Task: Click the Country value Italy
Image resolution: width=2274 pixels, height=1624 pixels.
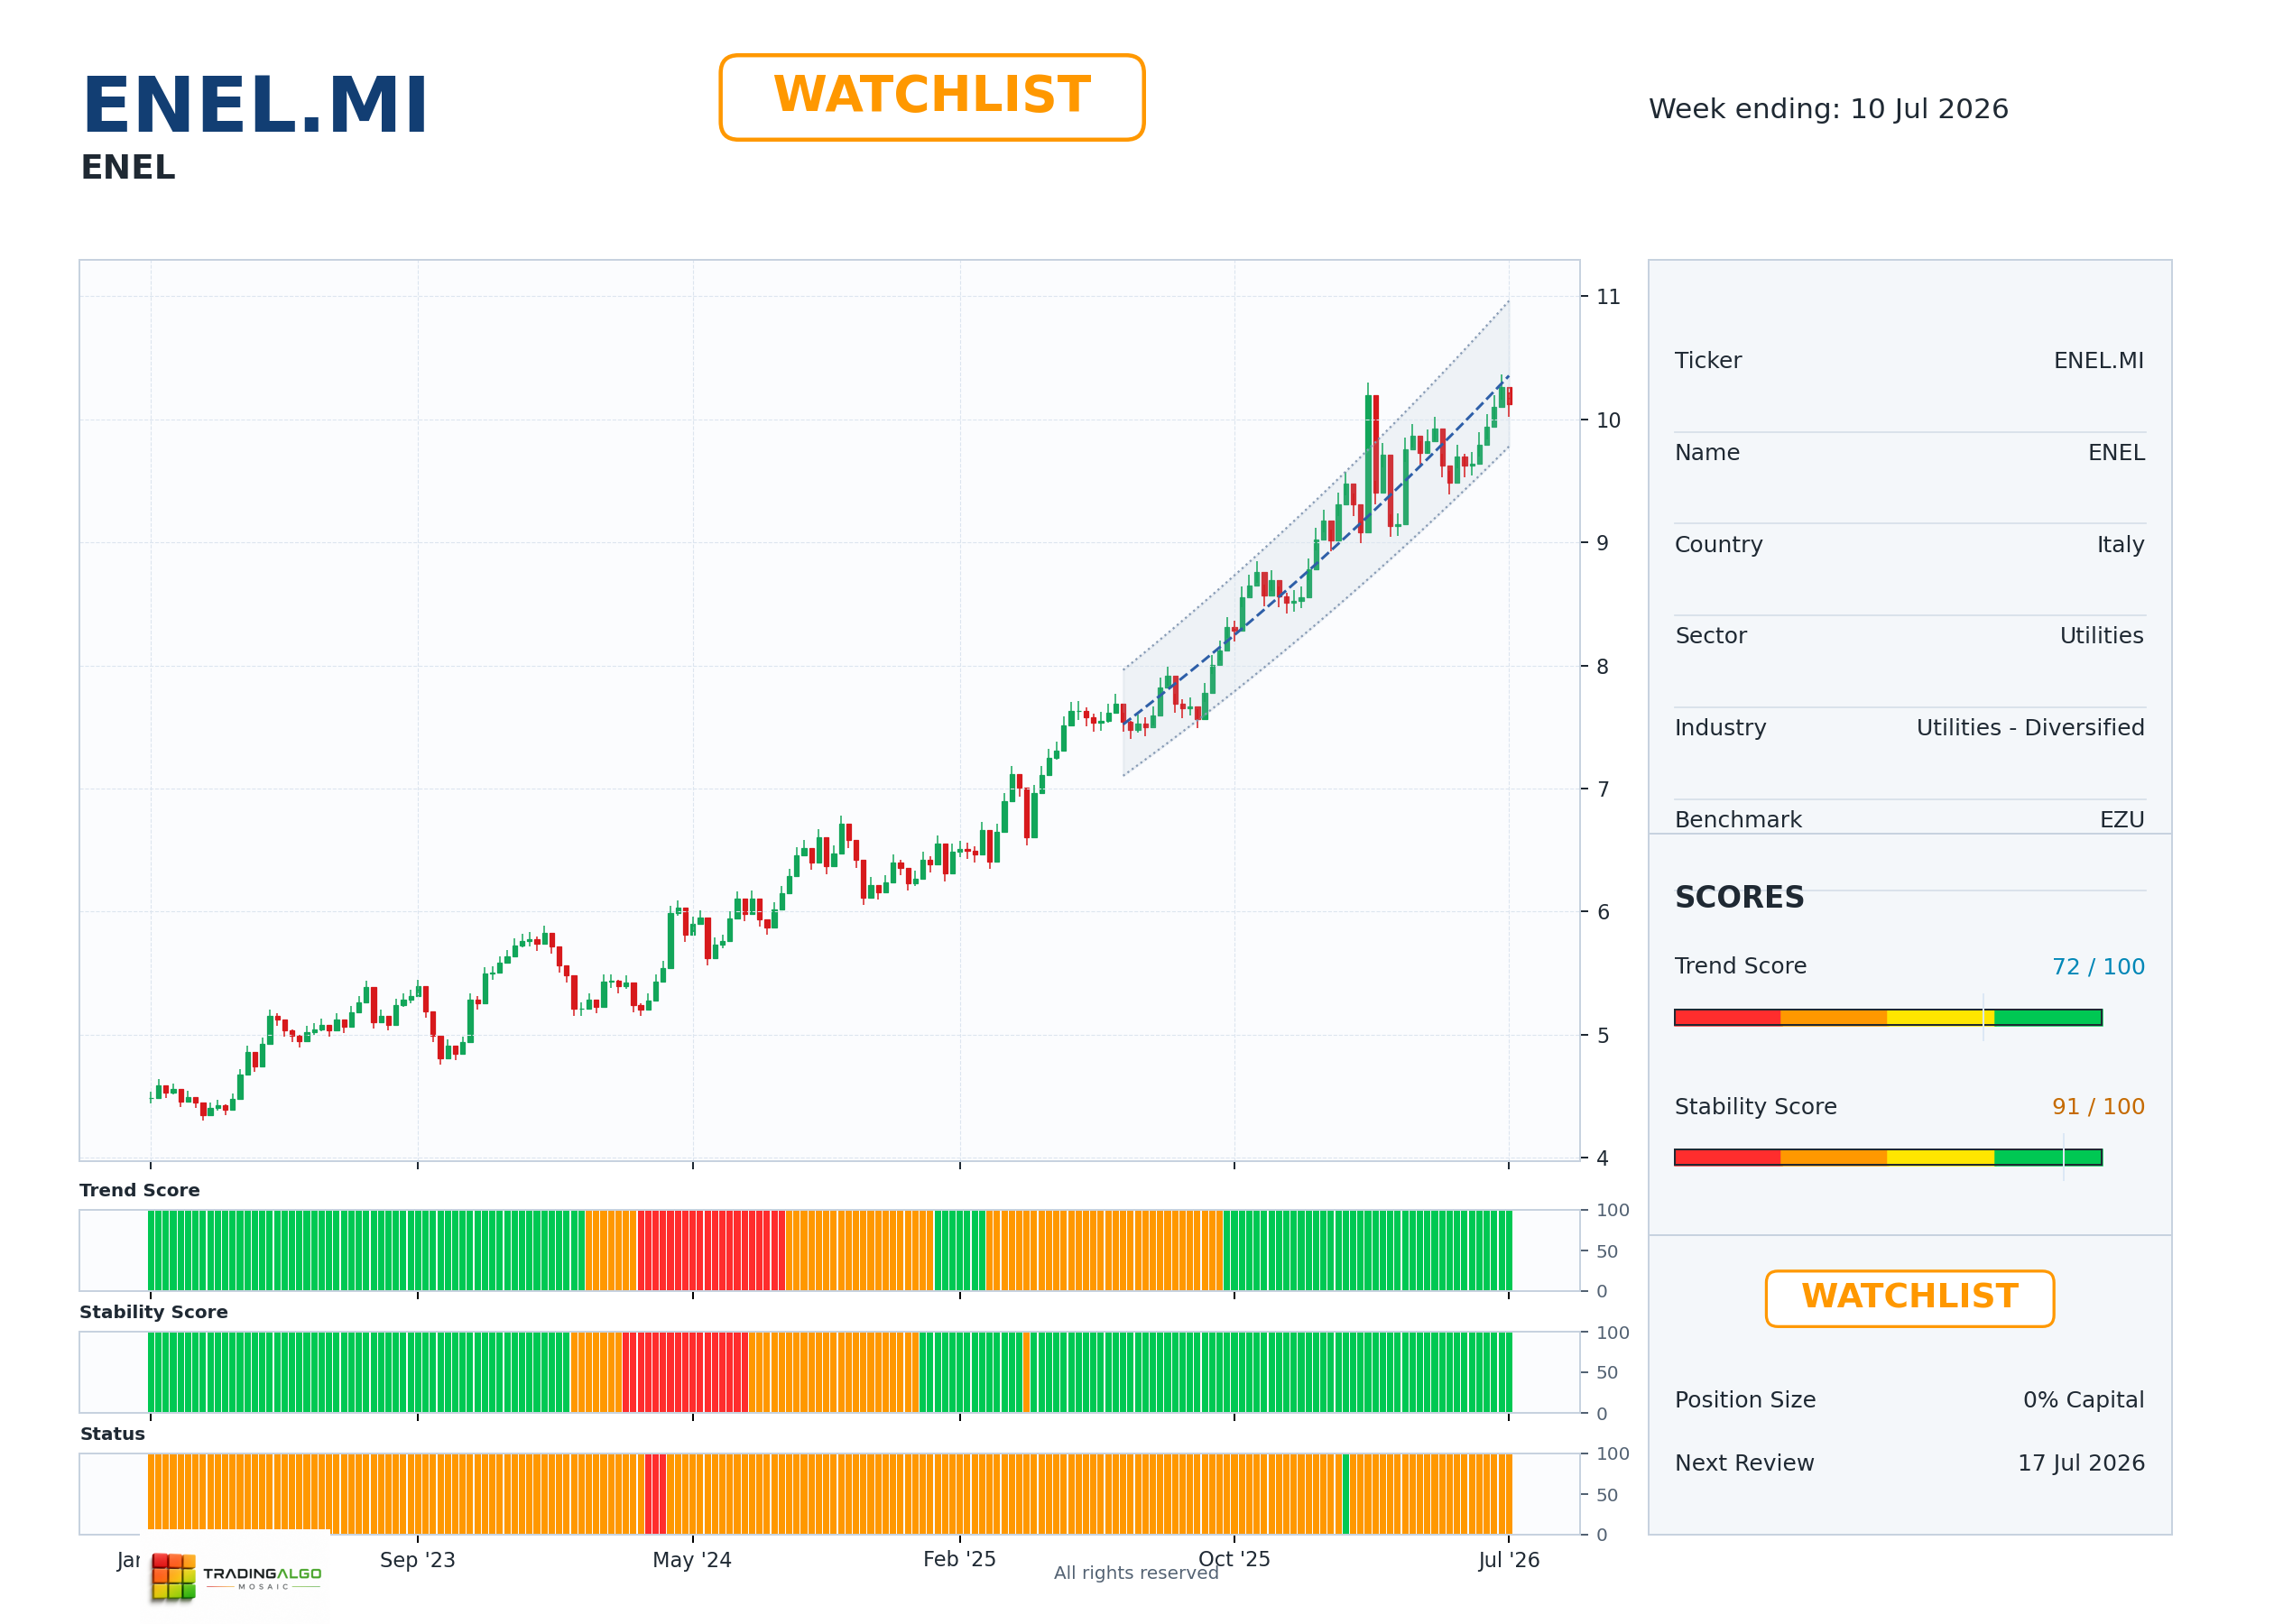Action: coord(2120,544)
